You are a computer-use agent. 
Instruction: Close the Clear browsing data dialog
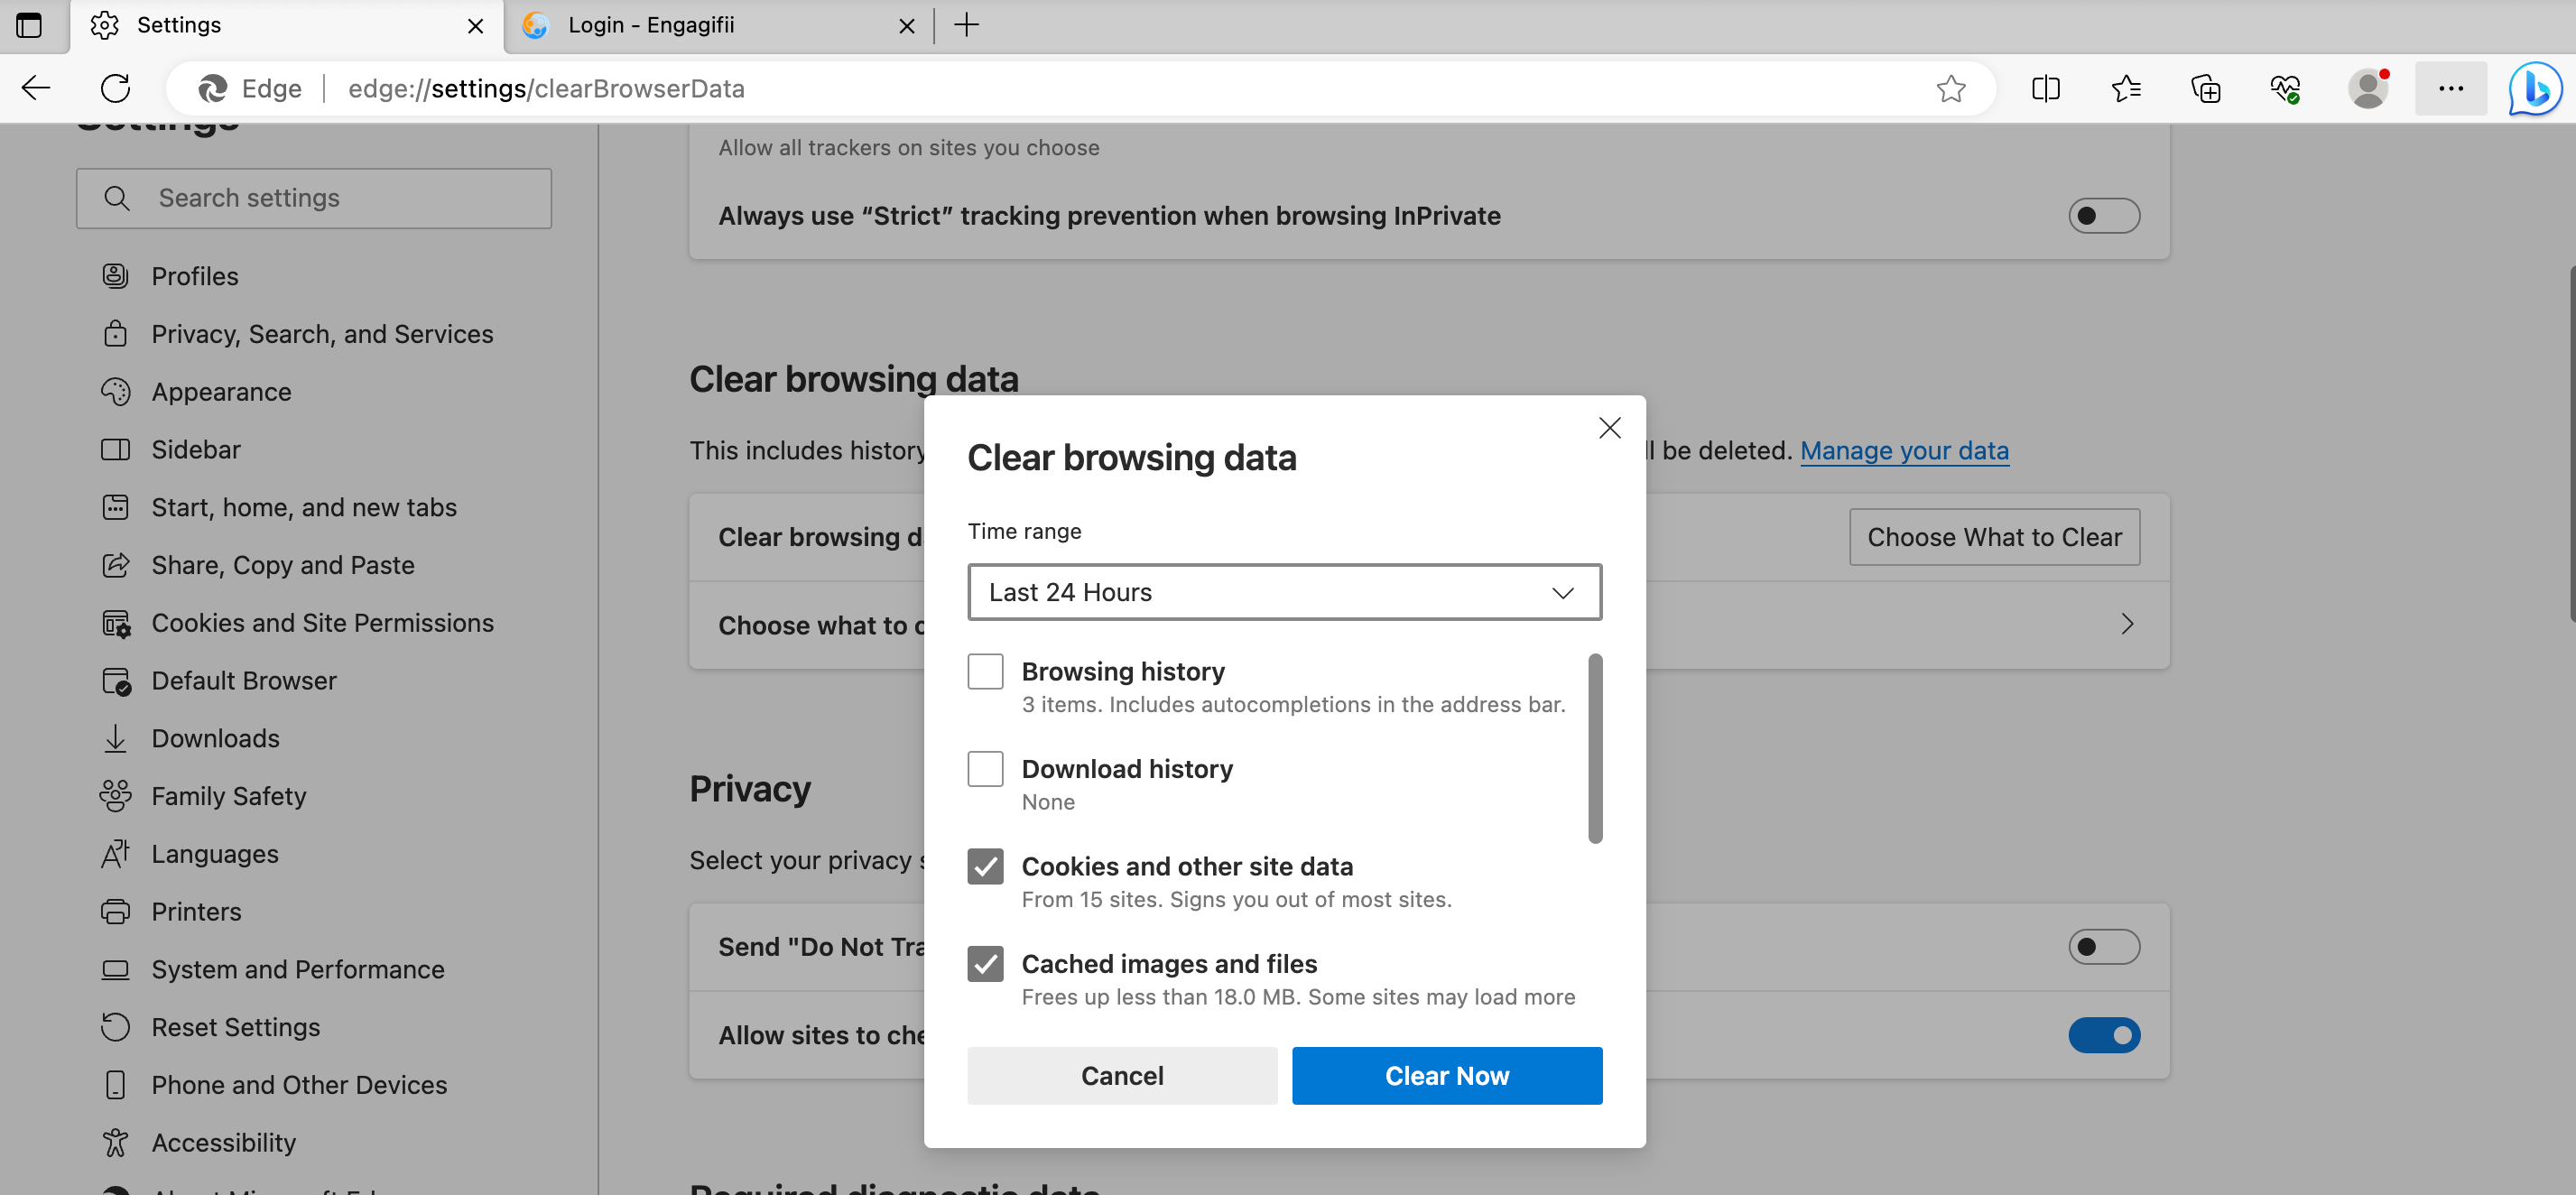pos(1609,428)
